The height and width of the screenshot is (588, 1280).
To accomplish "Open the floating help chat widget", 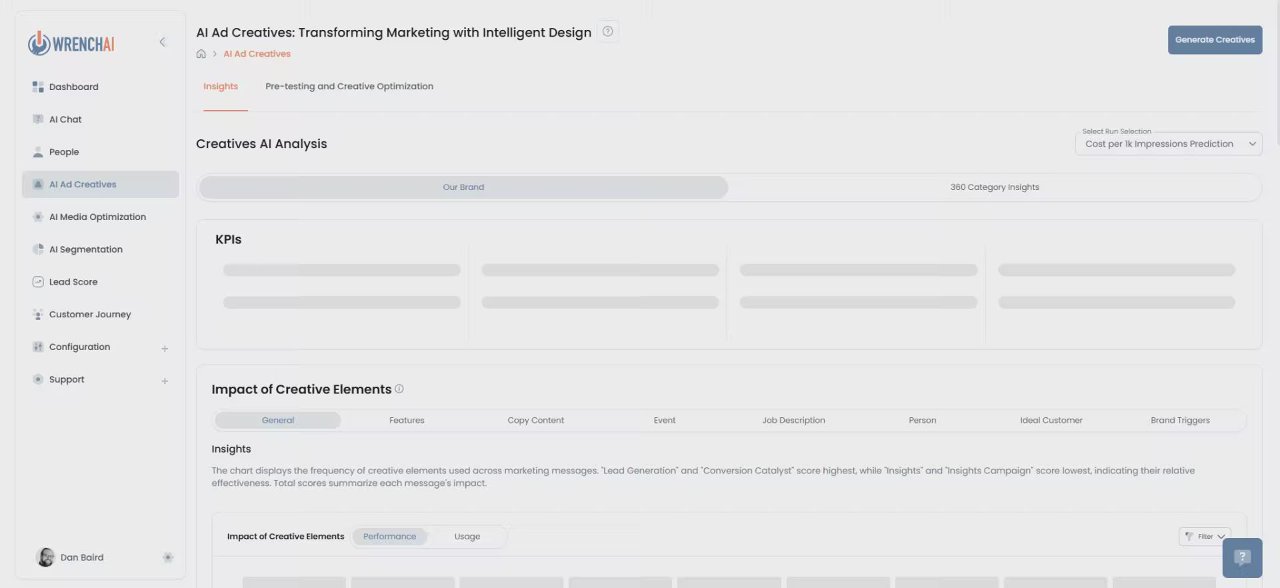I will (x=1242, y=557).
